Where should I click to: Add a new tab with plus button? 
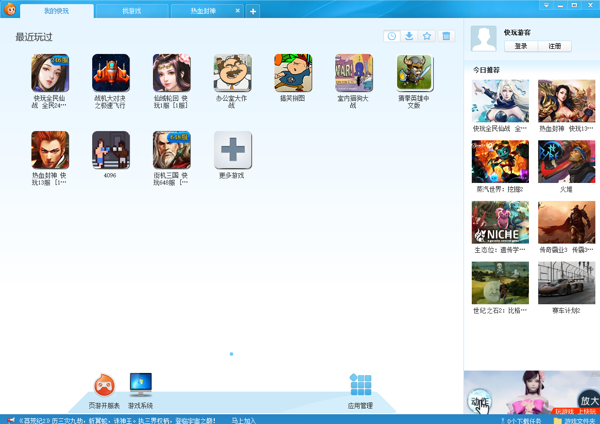(253, 11)
